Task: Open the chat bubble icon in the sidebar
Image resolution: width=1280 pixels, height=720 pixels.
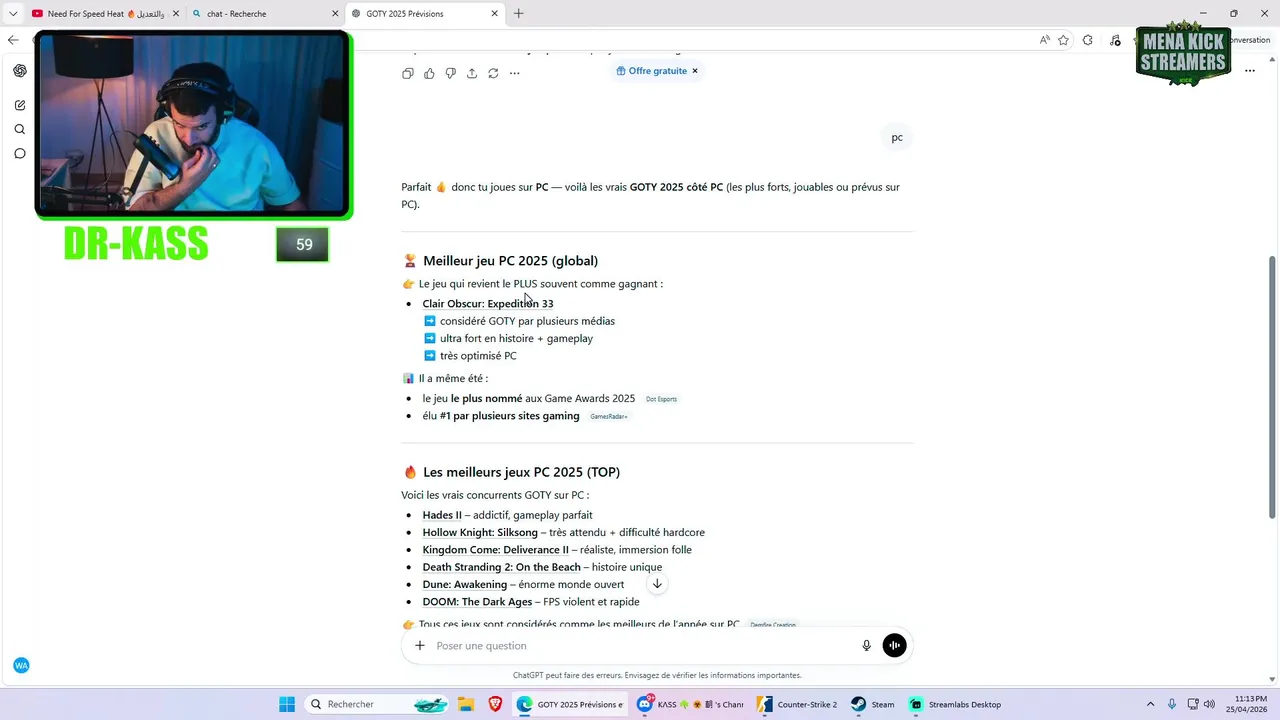Action: point(20,153)
